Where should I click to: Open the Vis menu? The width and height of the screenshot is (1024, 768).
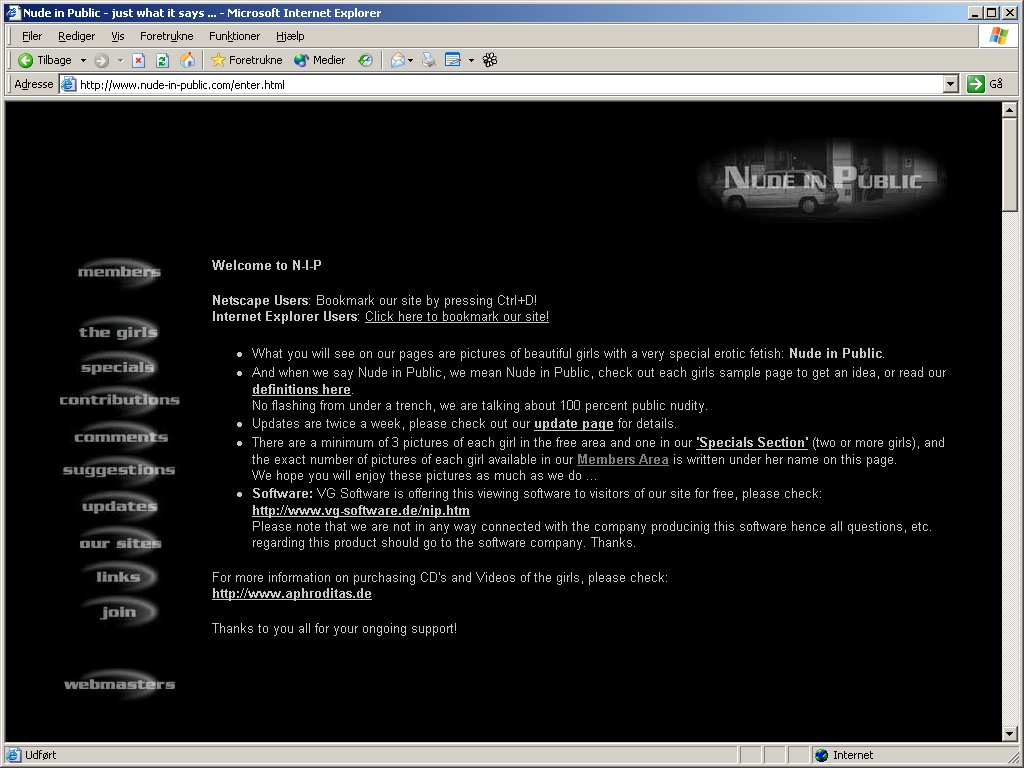(118, 36)
